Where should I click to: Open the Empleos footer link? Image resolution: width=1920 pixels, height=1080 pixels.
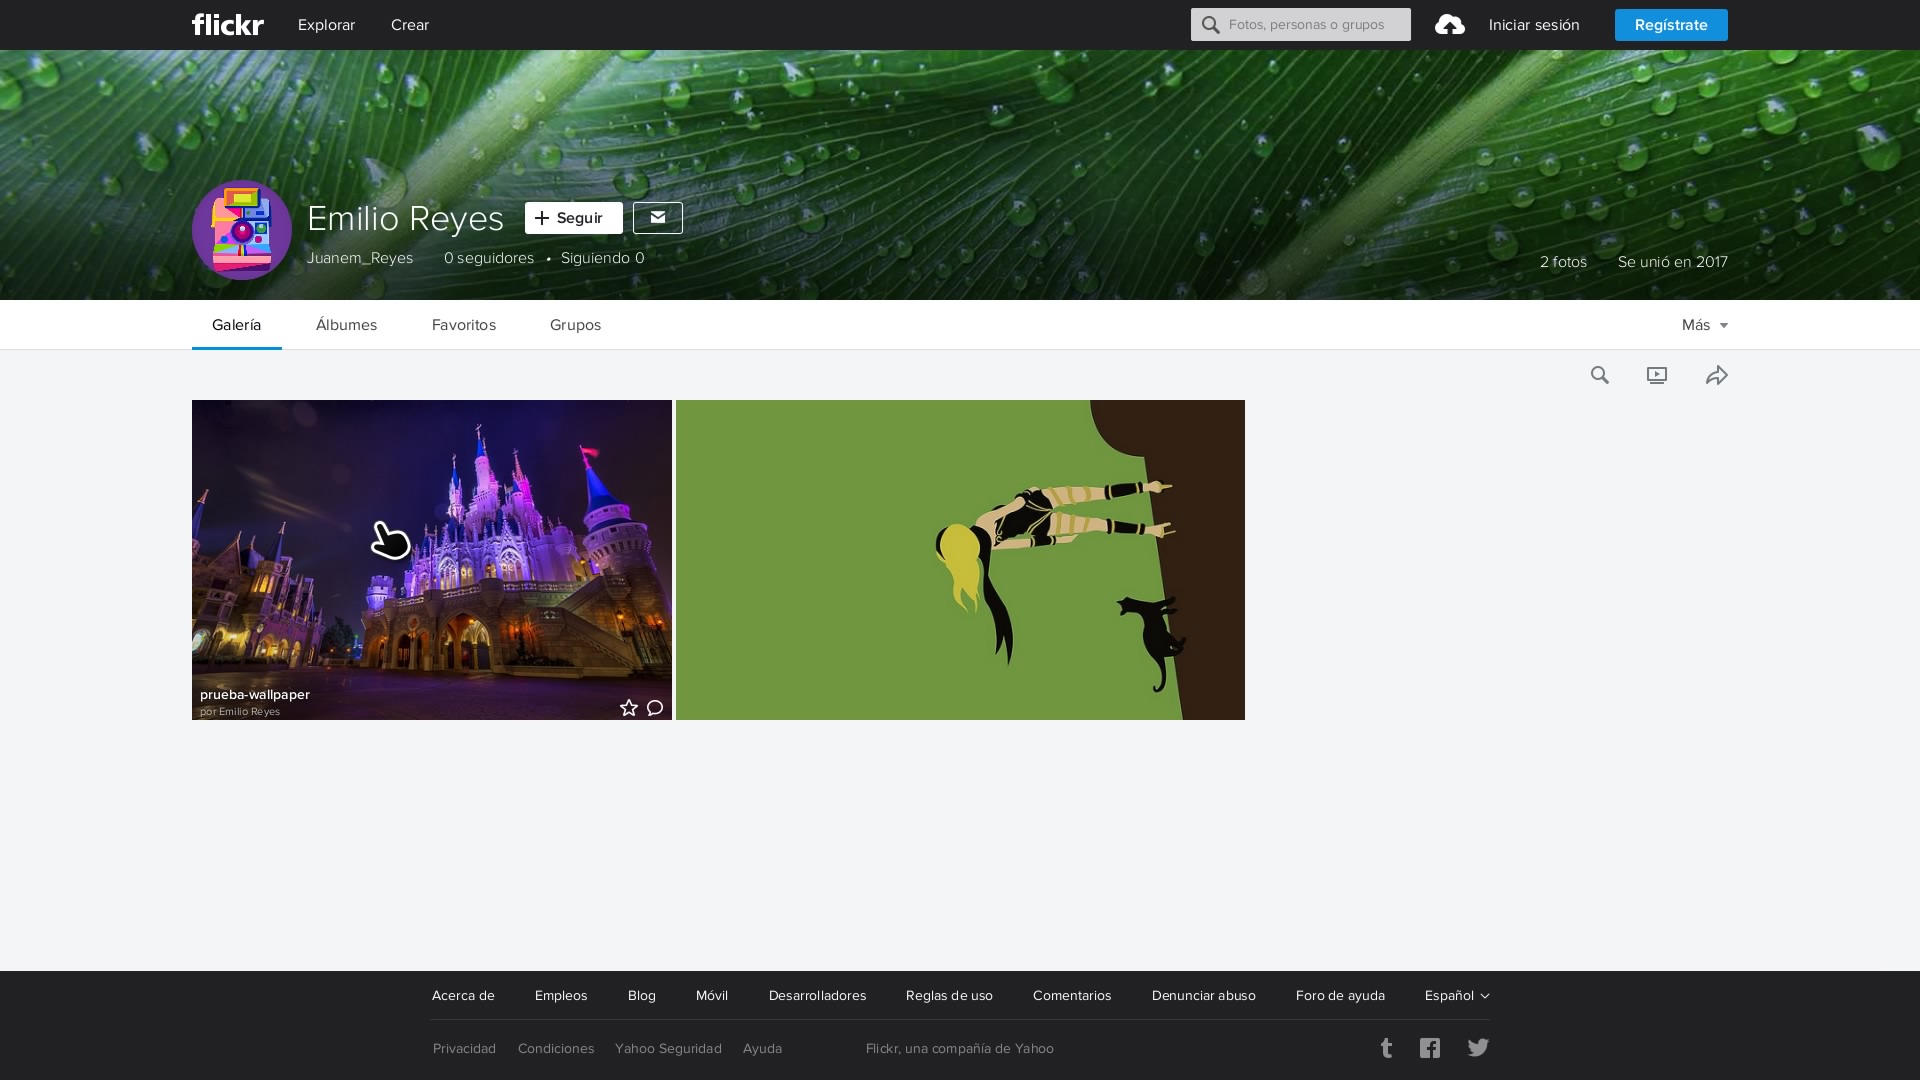561,996
